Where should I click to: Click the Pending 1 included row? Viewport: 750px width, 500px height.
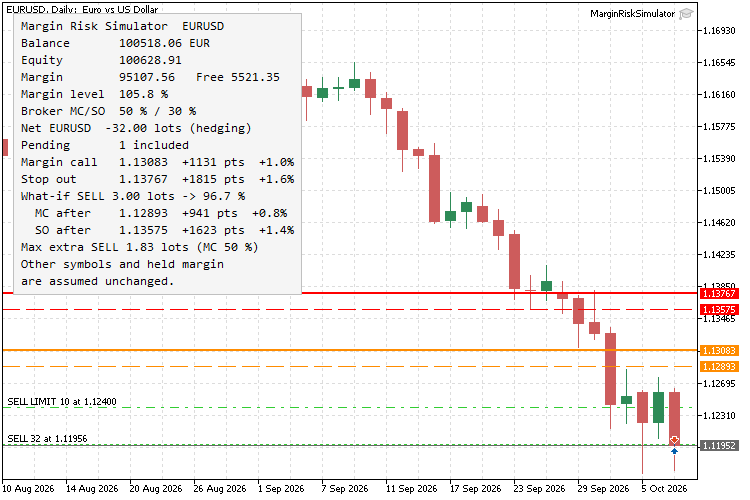tap(105, 145)
